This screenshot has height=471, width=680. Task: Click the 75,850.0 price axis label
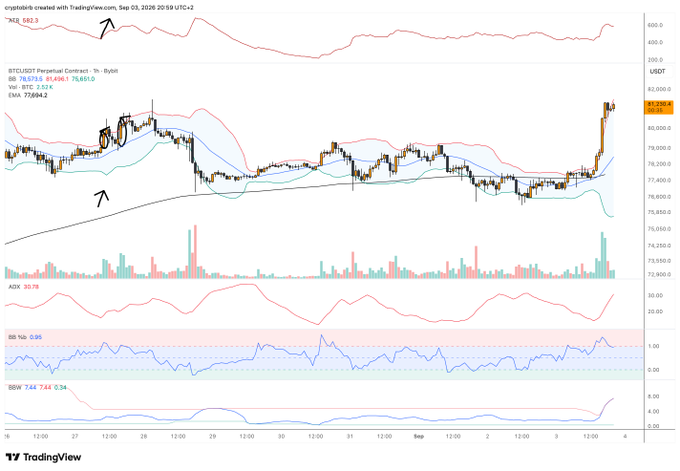point(659,212)
